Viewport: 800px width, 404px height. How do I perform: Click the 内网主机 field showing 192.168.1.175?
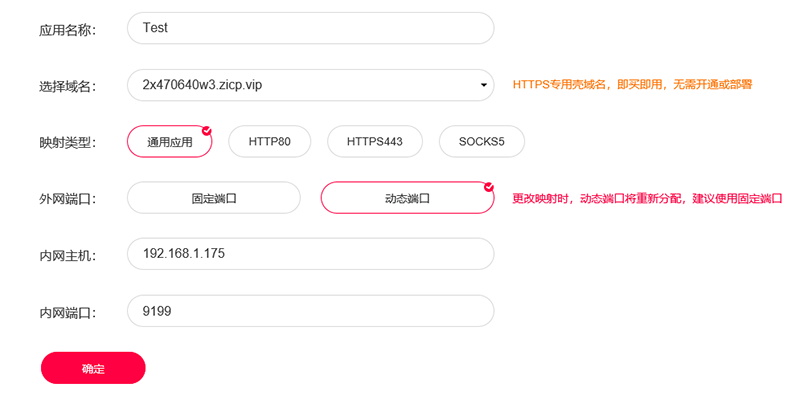pos(310,254)
